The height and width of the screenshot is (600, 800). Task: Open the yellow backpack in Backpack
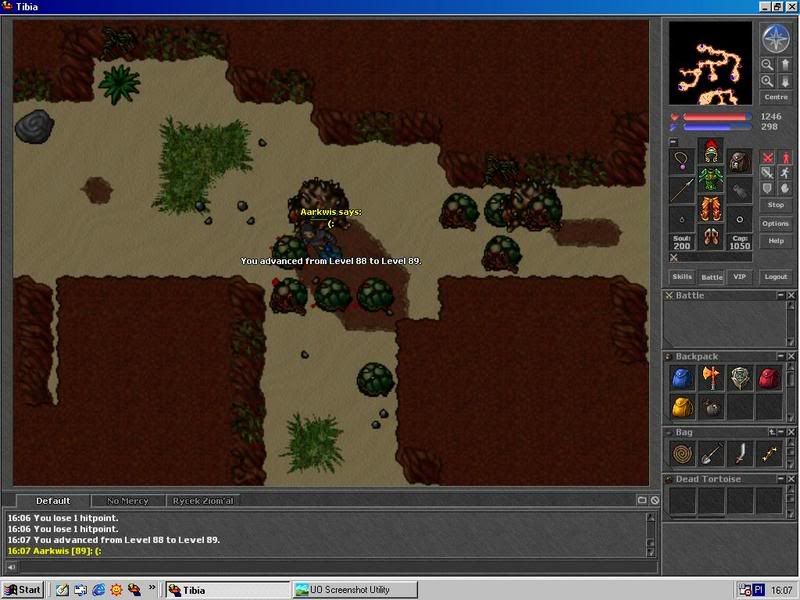coord(682,407)
